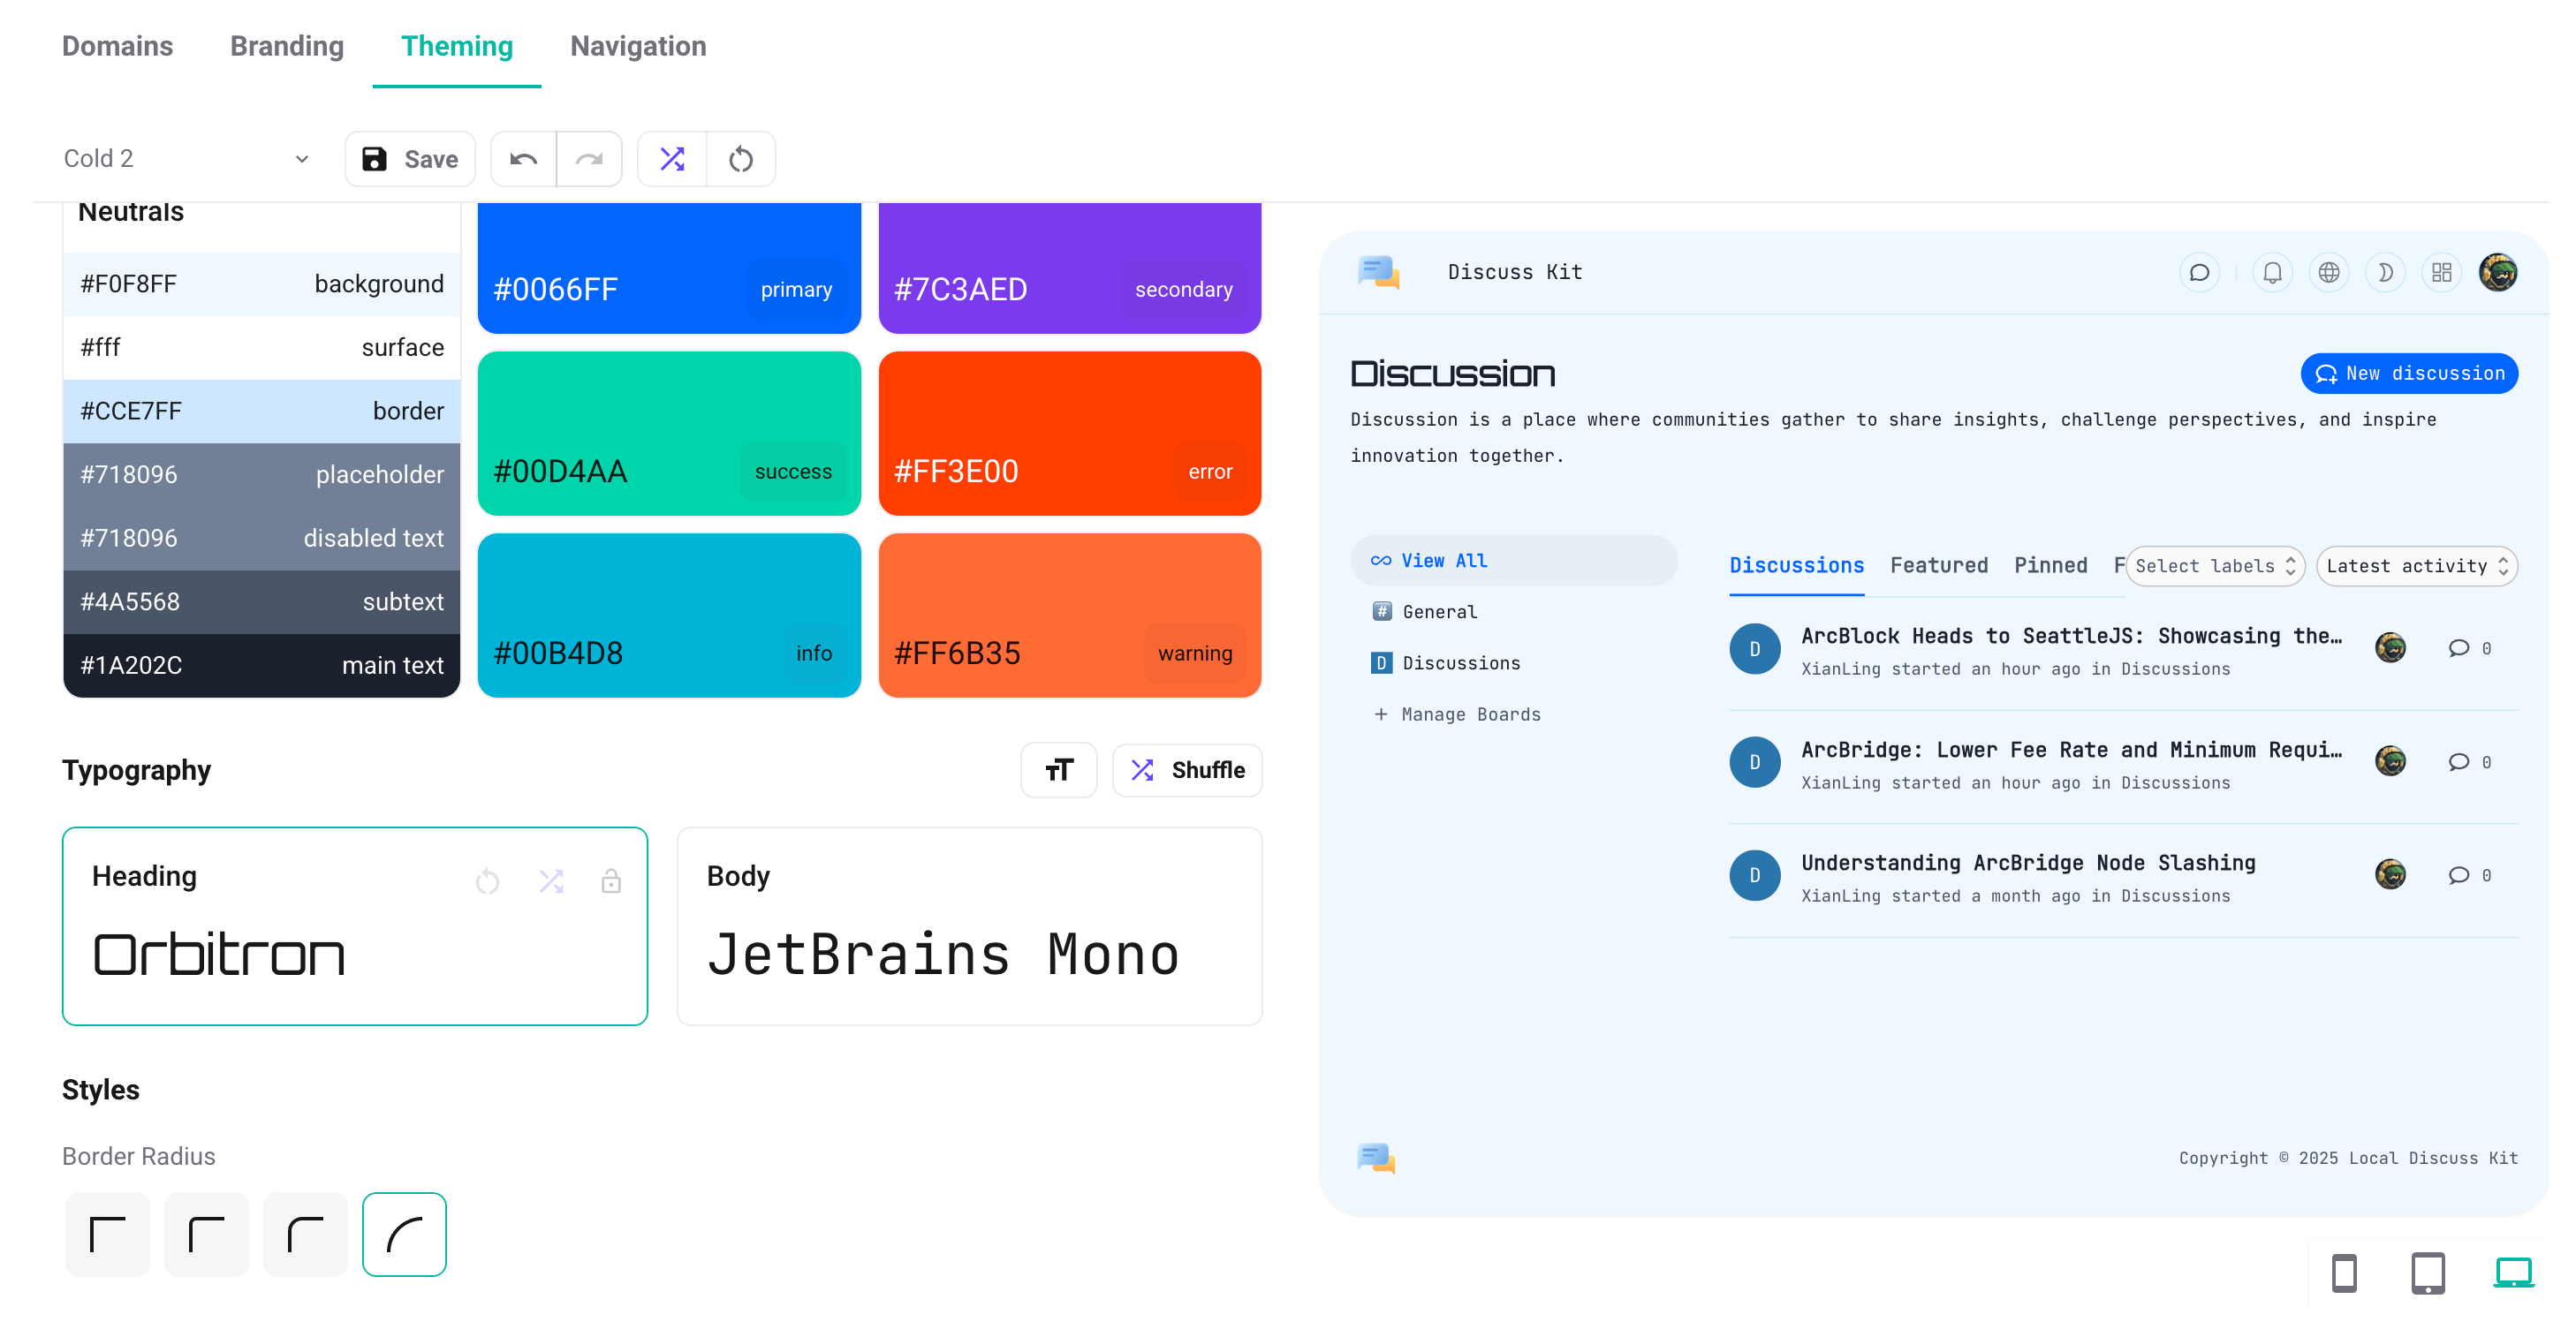Click the font size icon next to Shuffle

1058,770
